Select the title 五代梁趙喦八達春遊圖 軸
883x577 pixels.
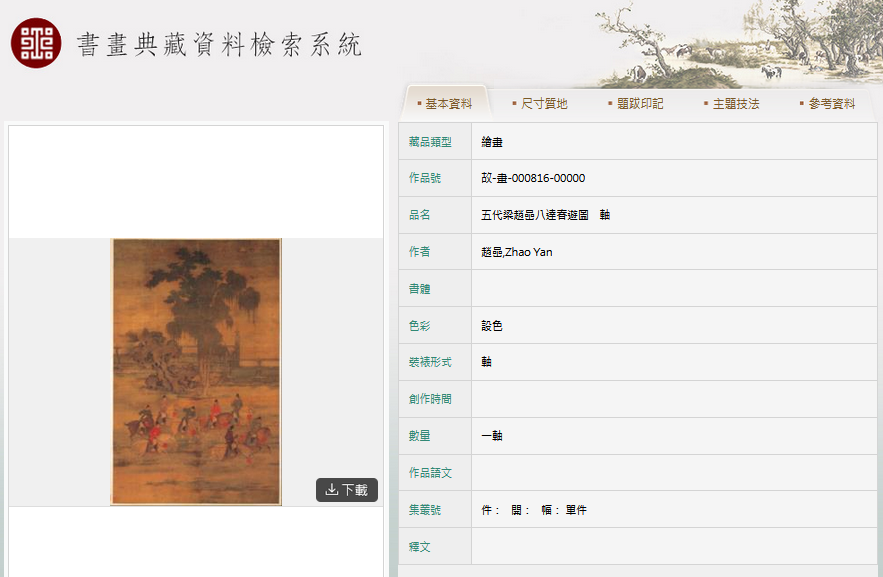[x=545, y=214]
